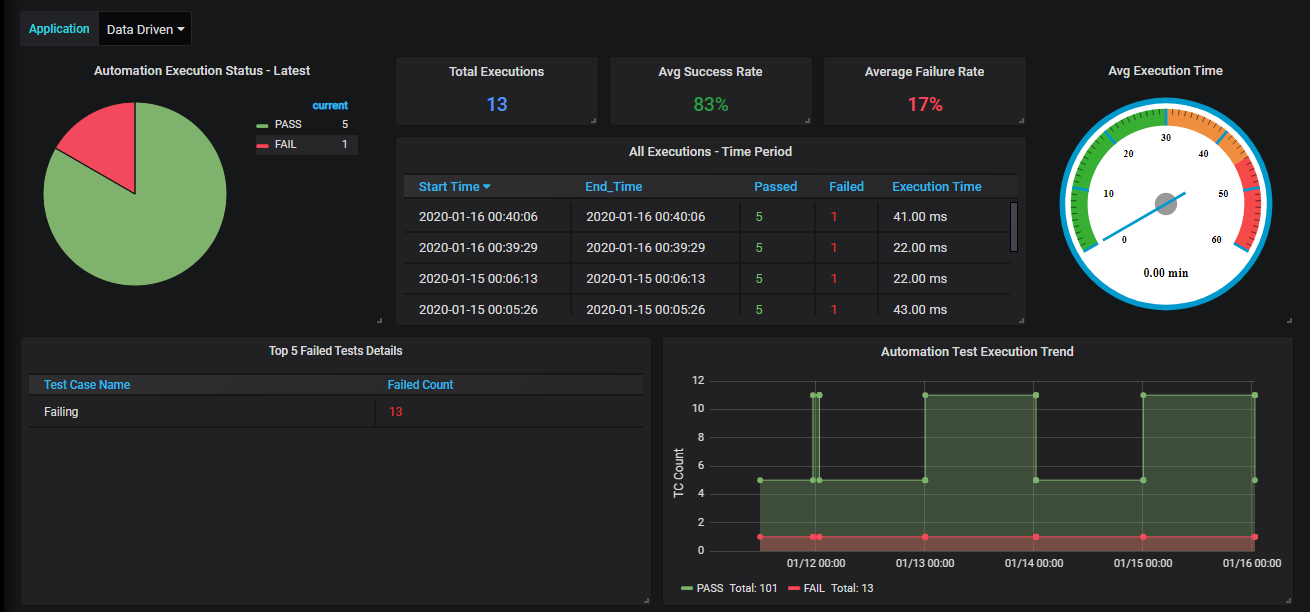Image resolution: width=1310 pixels, height=612 pixels.
Task: Click start time 2020-01-15 00:06:13 cell
Action: tap(487, 279)
